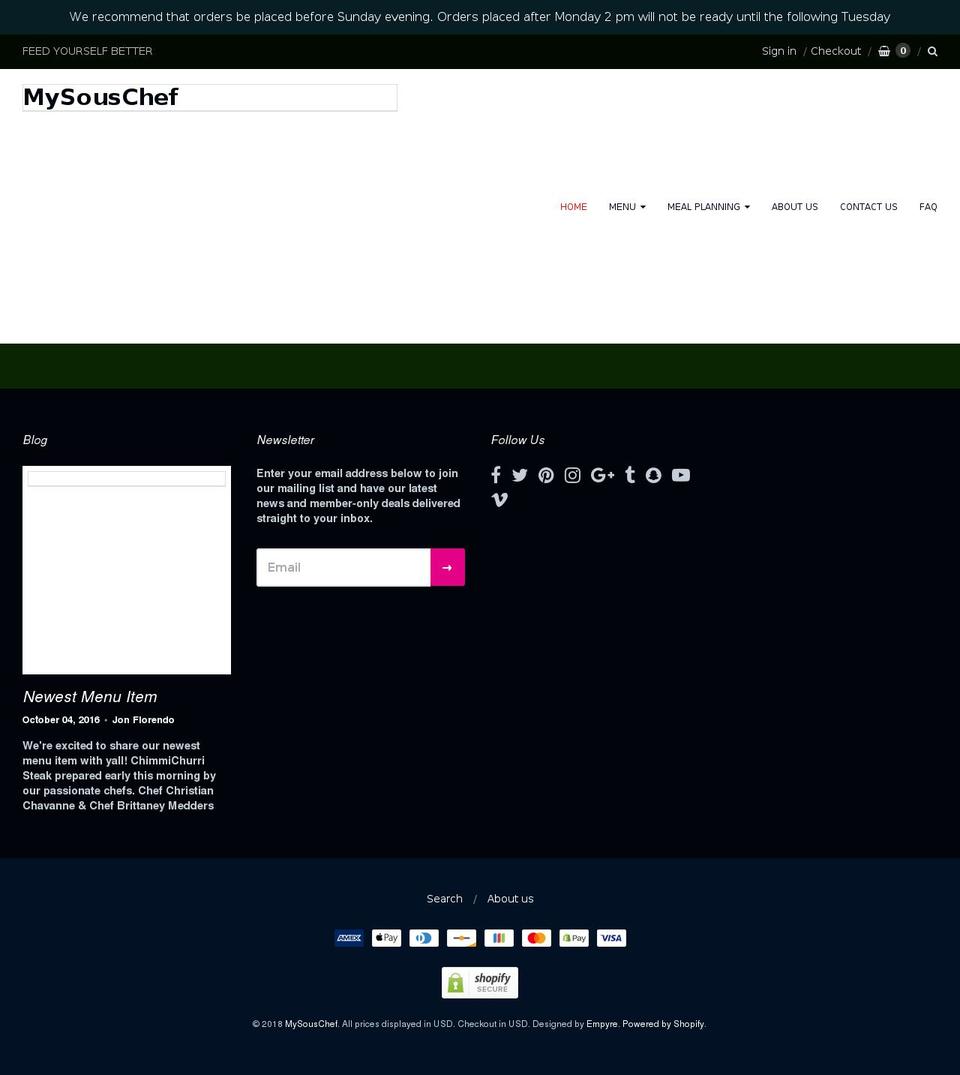Click the October 04, 2016 post date
Viewport: 960px width, 1075px height.
[61, 720]
